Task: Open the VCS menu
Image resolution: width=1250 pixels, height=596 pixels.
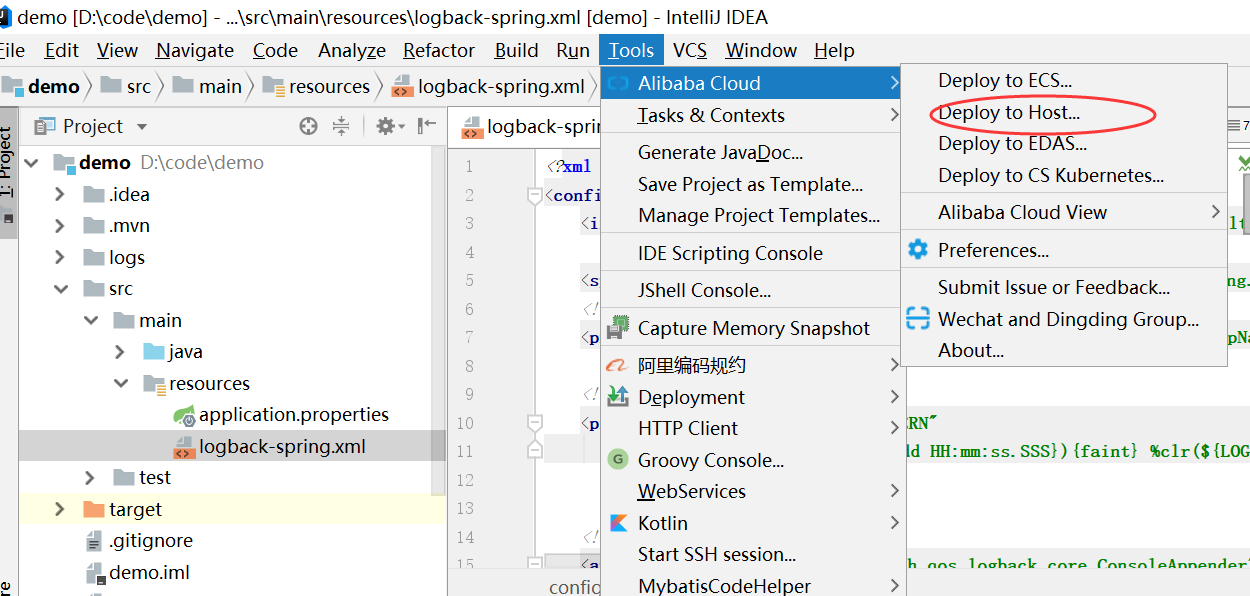Action: click(x=689, y=50)
